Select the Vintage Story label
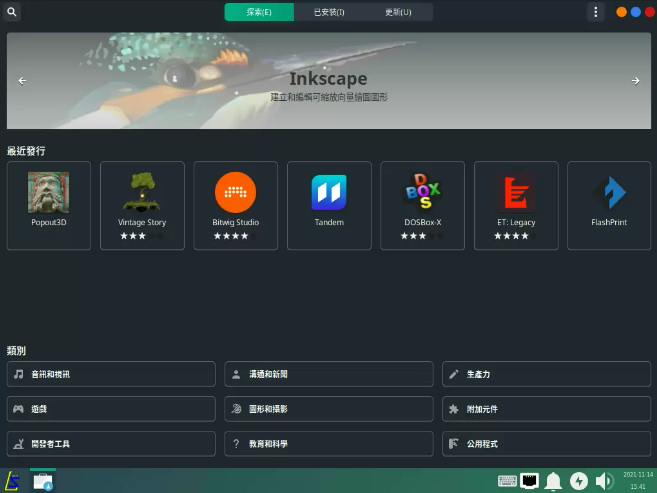The height and width of the screenshot is (493, 657). pos(142,222)
